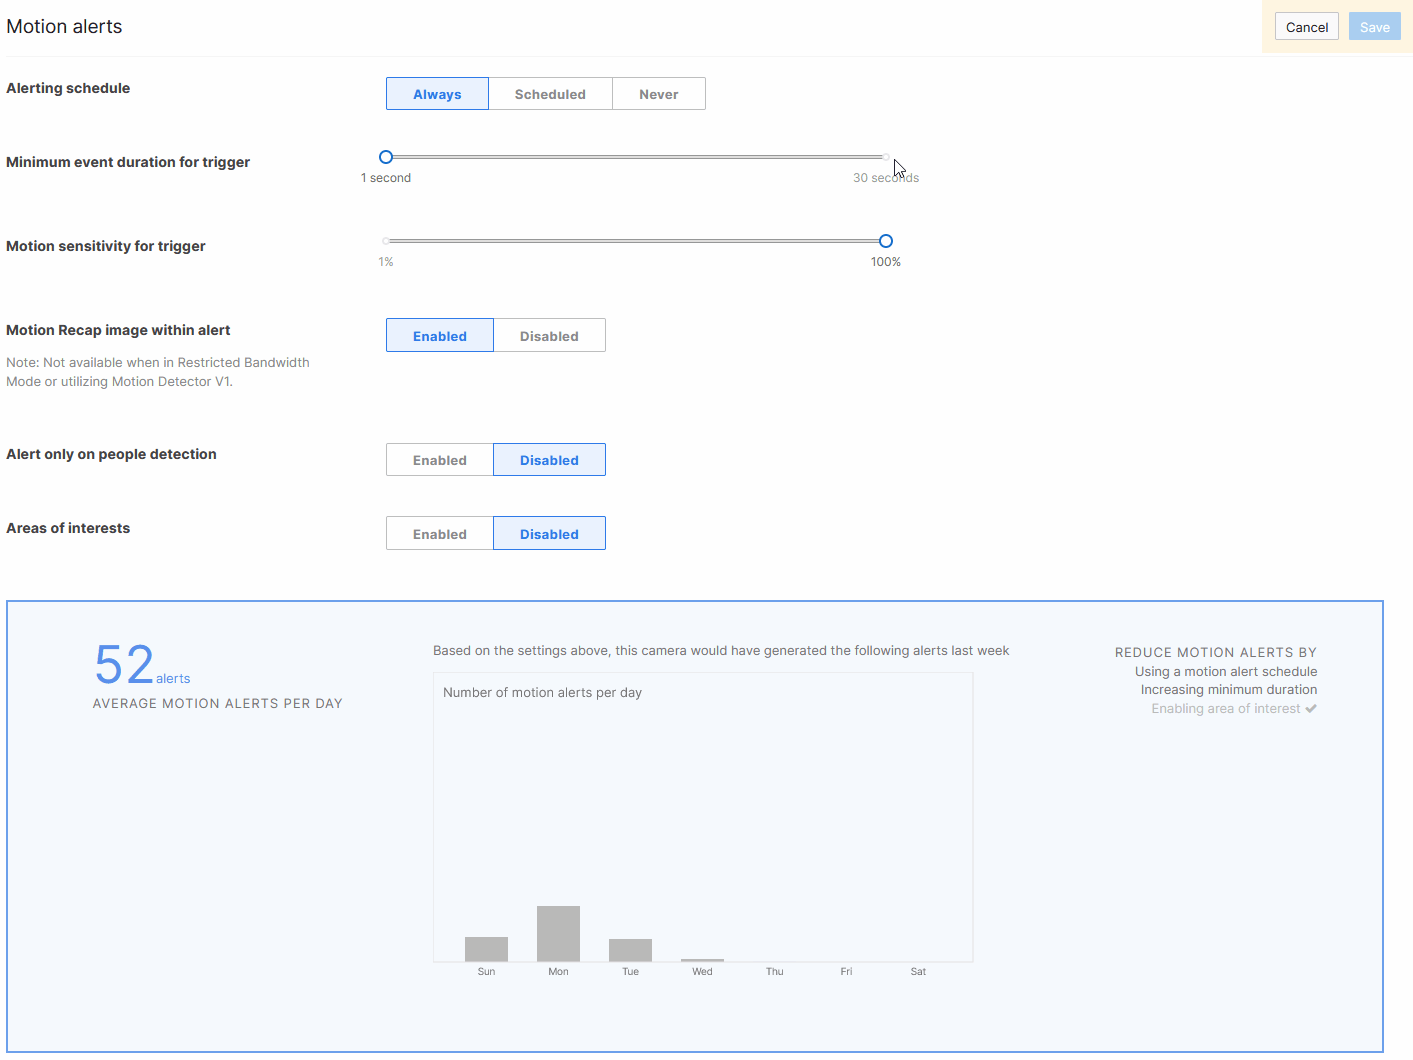Click the 'Fri' axis label in chart
This screenshot has height=1060, width=1413.
click(x=846, y=972)
